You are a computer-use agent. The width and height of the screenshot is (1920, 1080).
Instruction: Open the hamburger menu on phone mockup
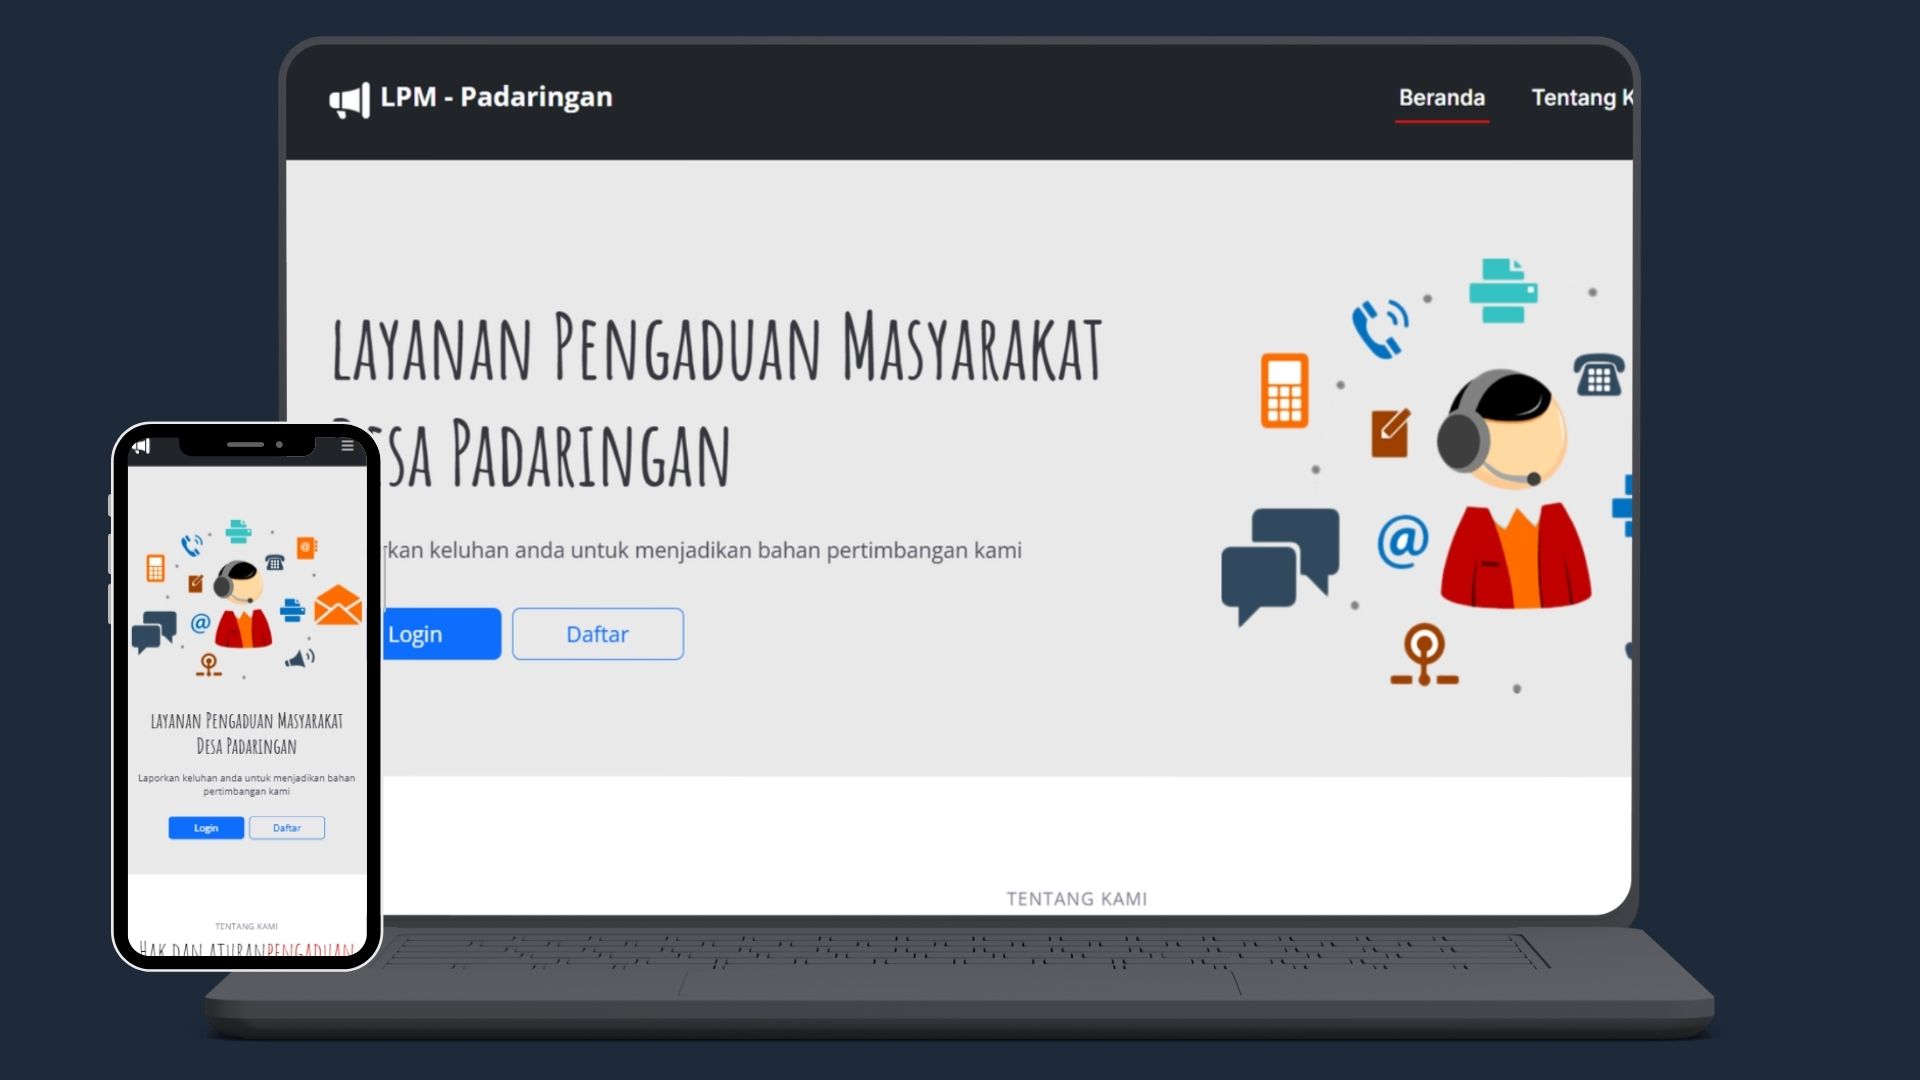(347, 446)
